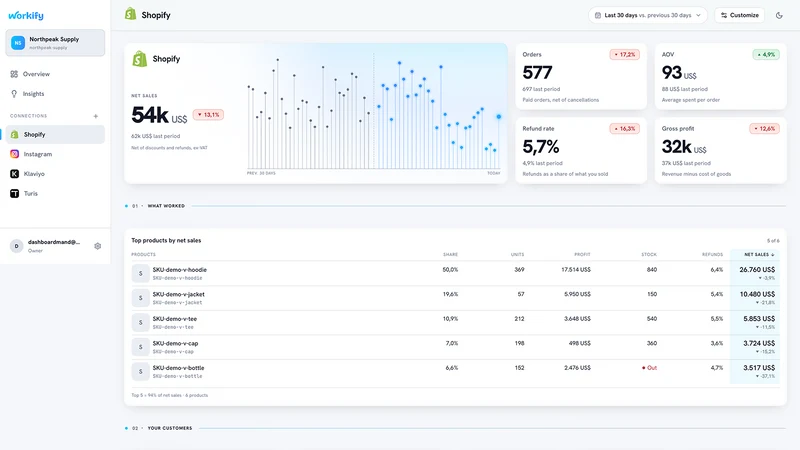The height and width of the screenshot is (450, 800).
Task: Open the Orders 577 card
Action: (x=581, y=77)
